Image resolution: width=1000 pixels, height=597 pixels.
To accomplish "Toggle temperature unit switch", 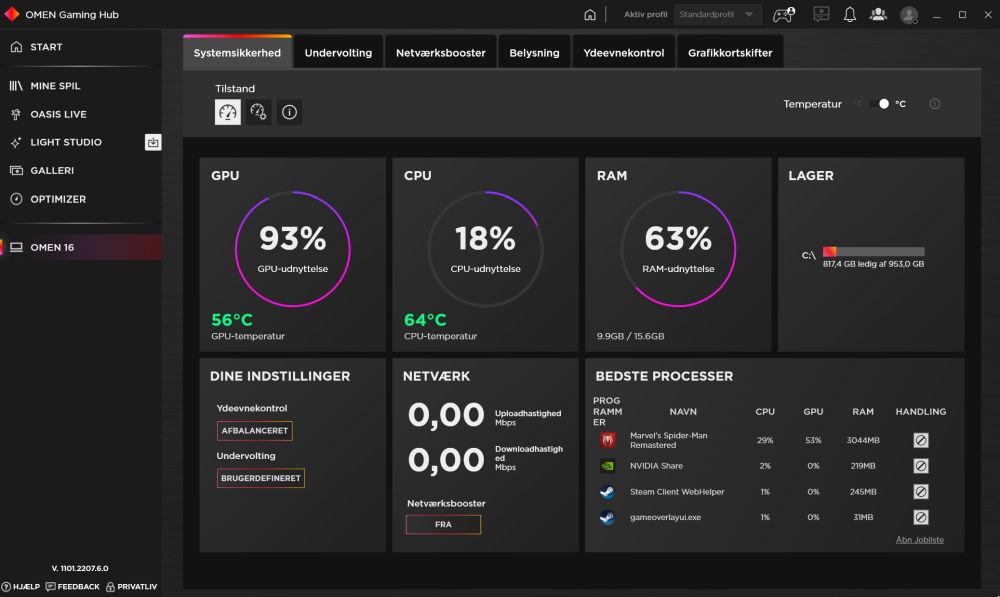I will coord(879,104).
